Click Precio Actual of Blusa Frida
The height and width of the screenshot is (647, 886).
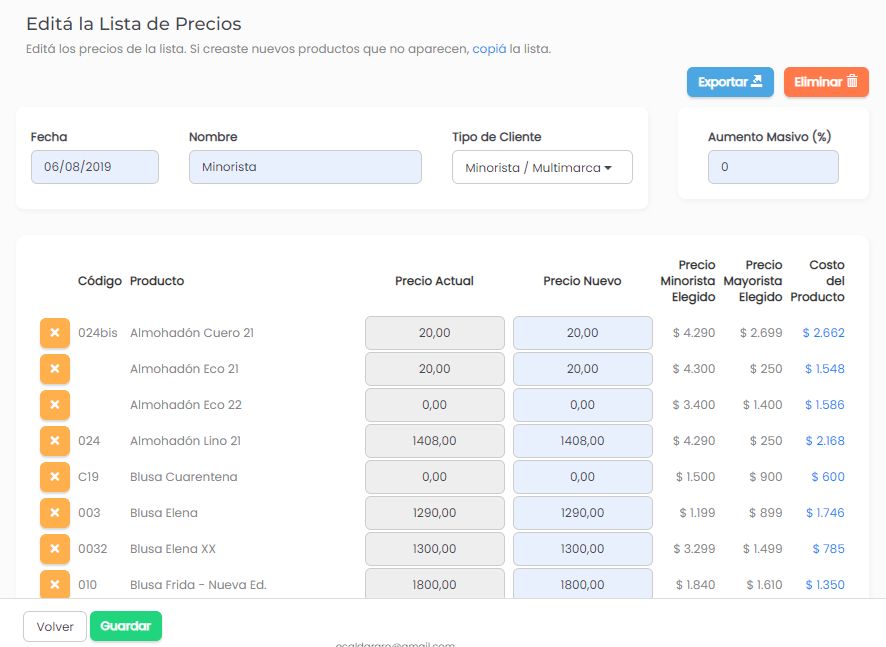435,584
